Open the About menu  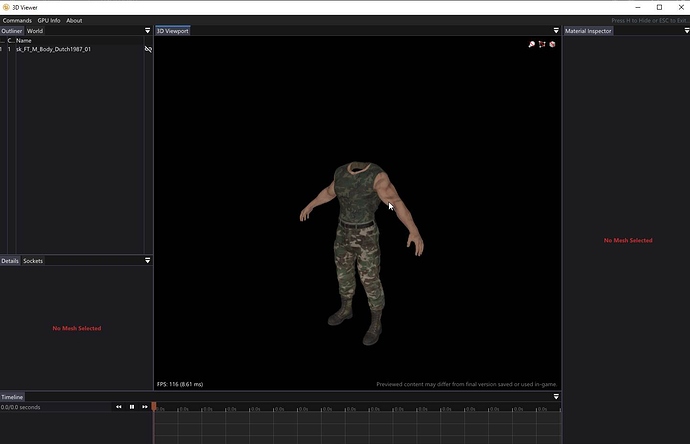tap(74, 20)
